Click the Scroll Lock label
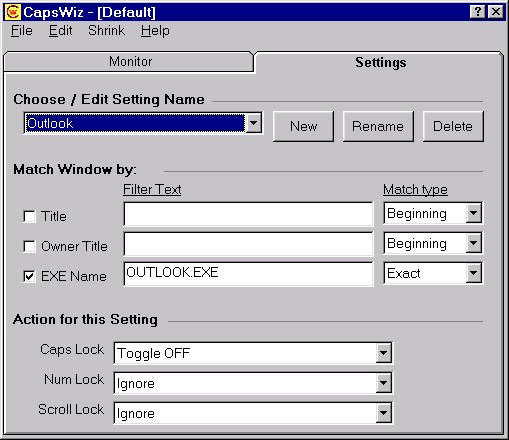Screen dimensions: 509x440 [x=71, y=409]
